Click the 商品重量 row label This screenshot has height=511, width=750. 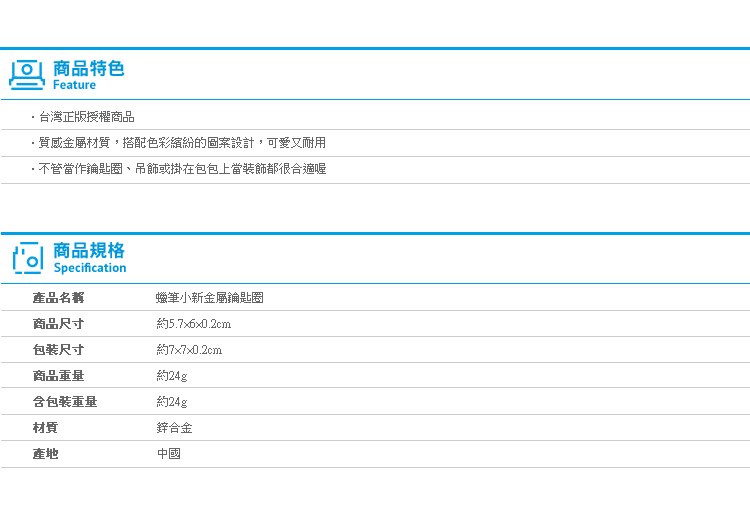58,376
